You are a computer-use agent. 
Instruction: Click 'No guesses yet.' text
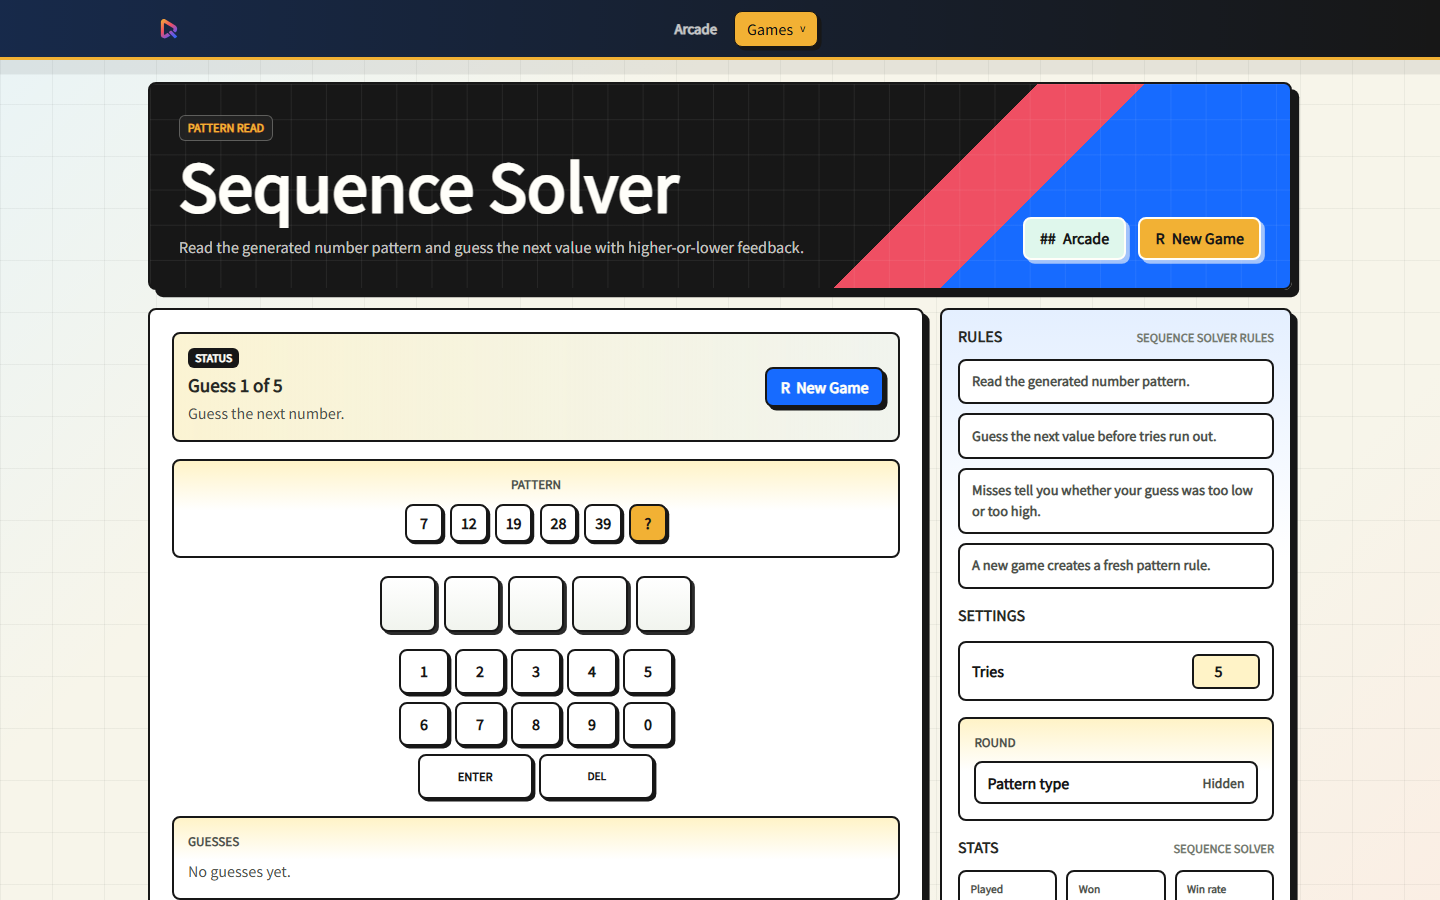tap(239, 872)
